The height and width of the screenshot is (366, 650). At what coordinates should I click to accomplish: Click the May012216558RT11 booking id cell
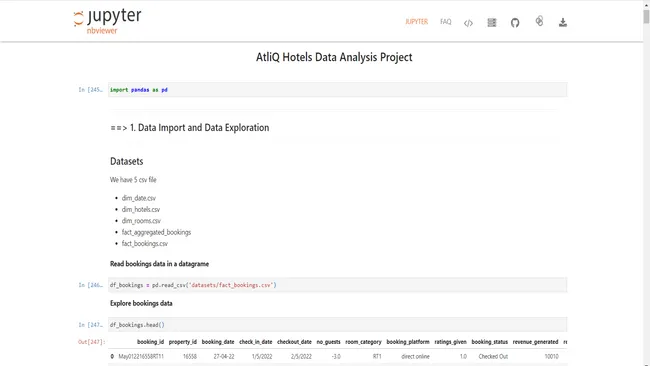point(141,356)
